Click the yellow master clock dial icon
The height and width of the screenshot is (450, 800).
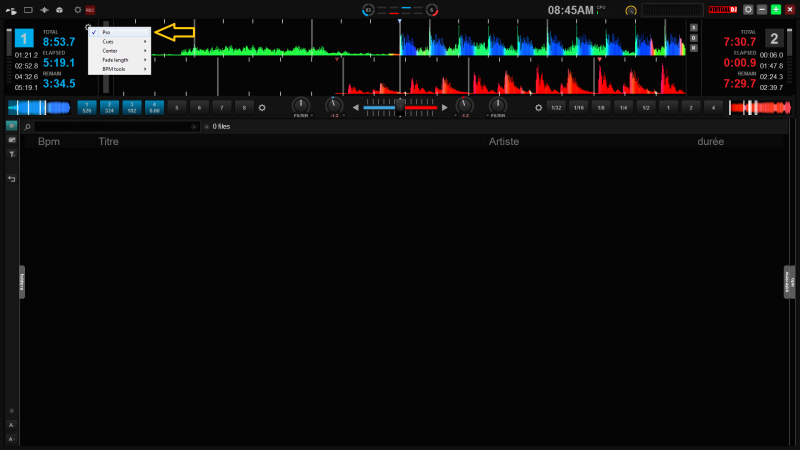(631, 10)
